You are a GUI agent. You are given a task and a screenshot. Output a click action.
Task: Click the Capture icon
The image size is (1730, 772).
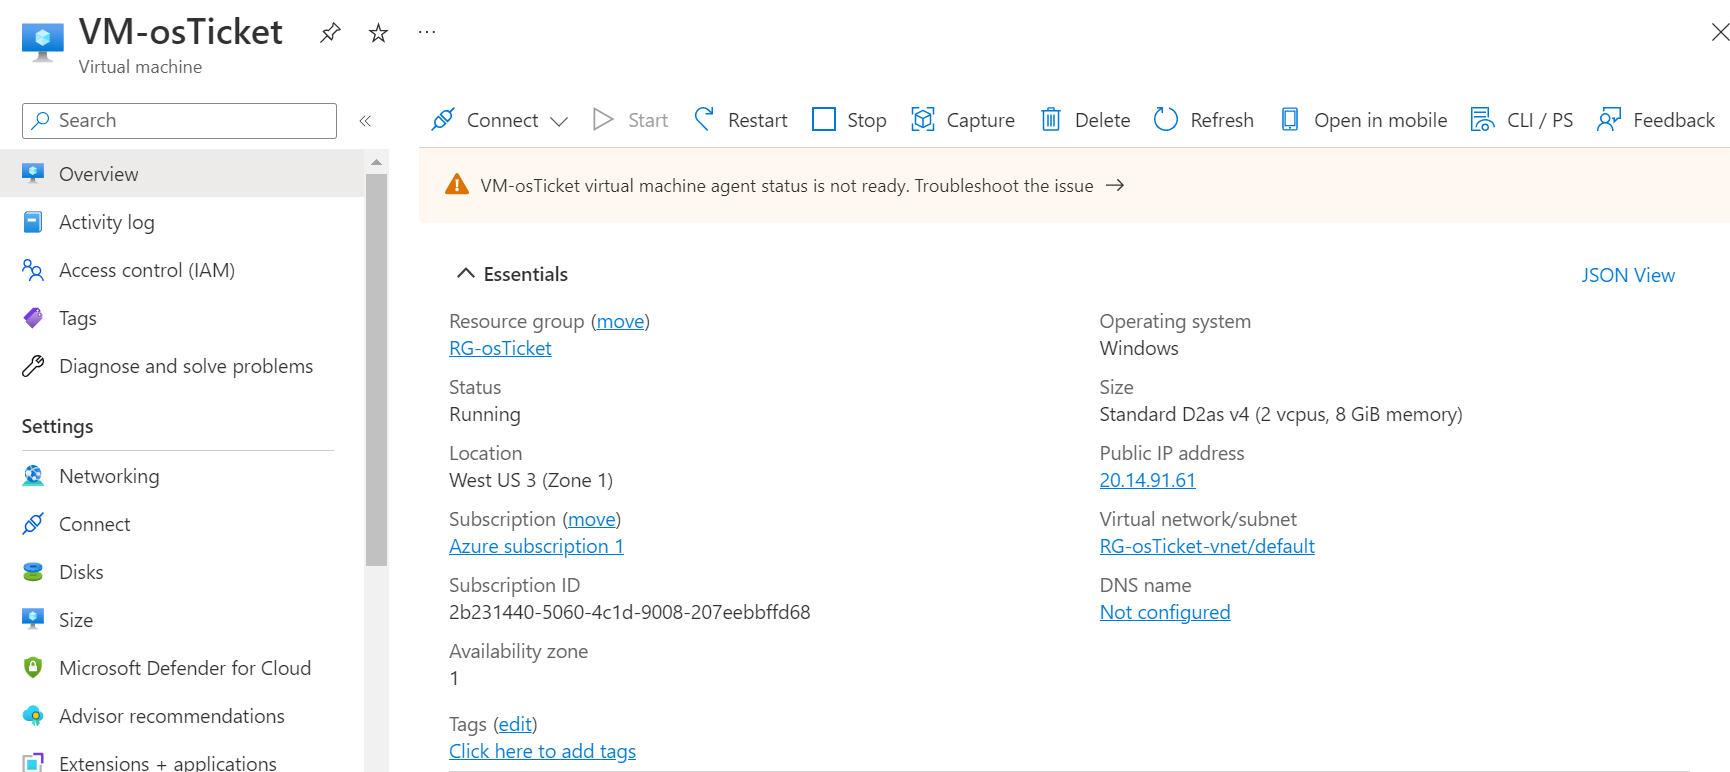922,120
